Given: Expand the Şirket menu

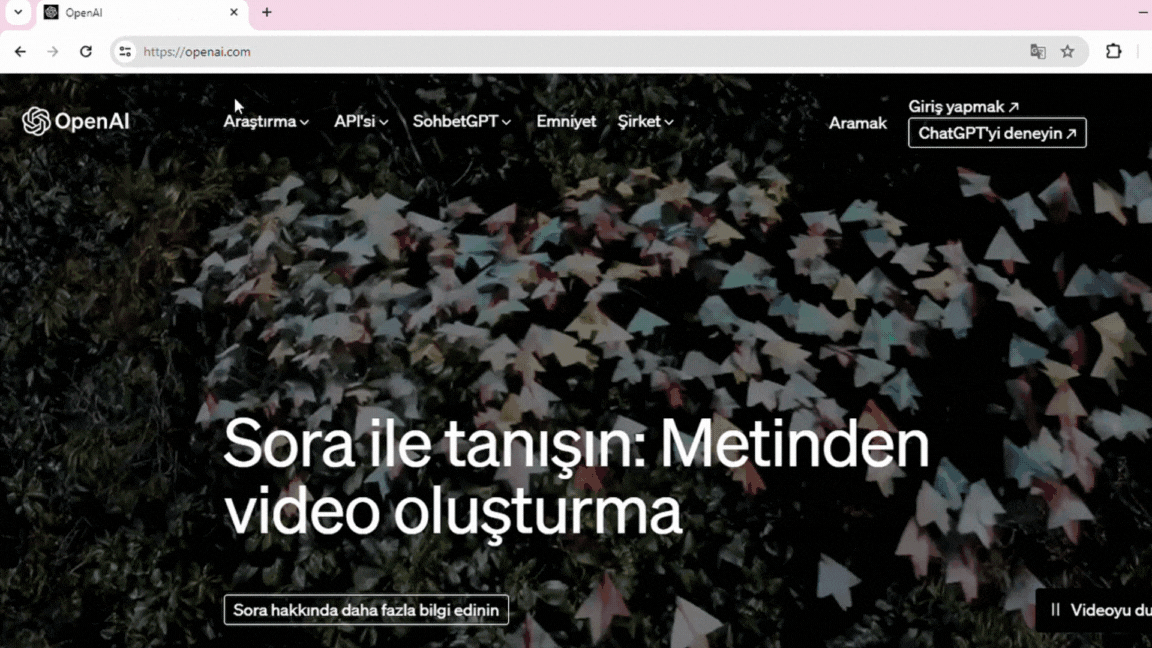Looking at the screenshot, I should click(645, 122).
